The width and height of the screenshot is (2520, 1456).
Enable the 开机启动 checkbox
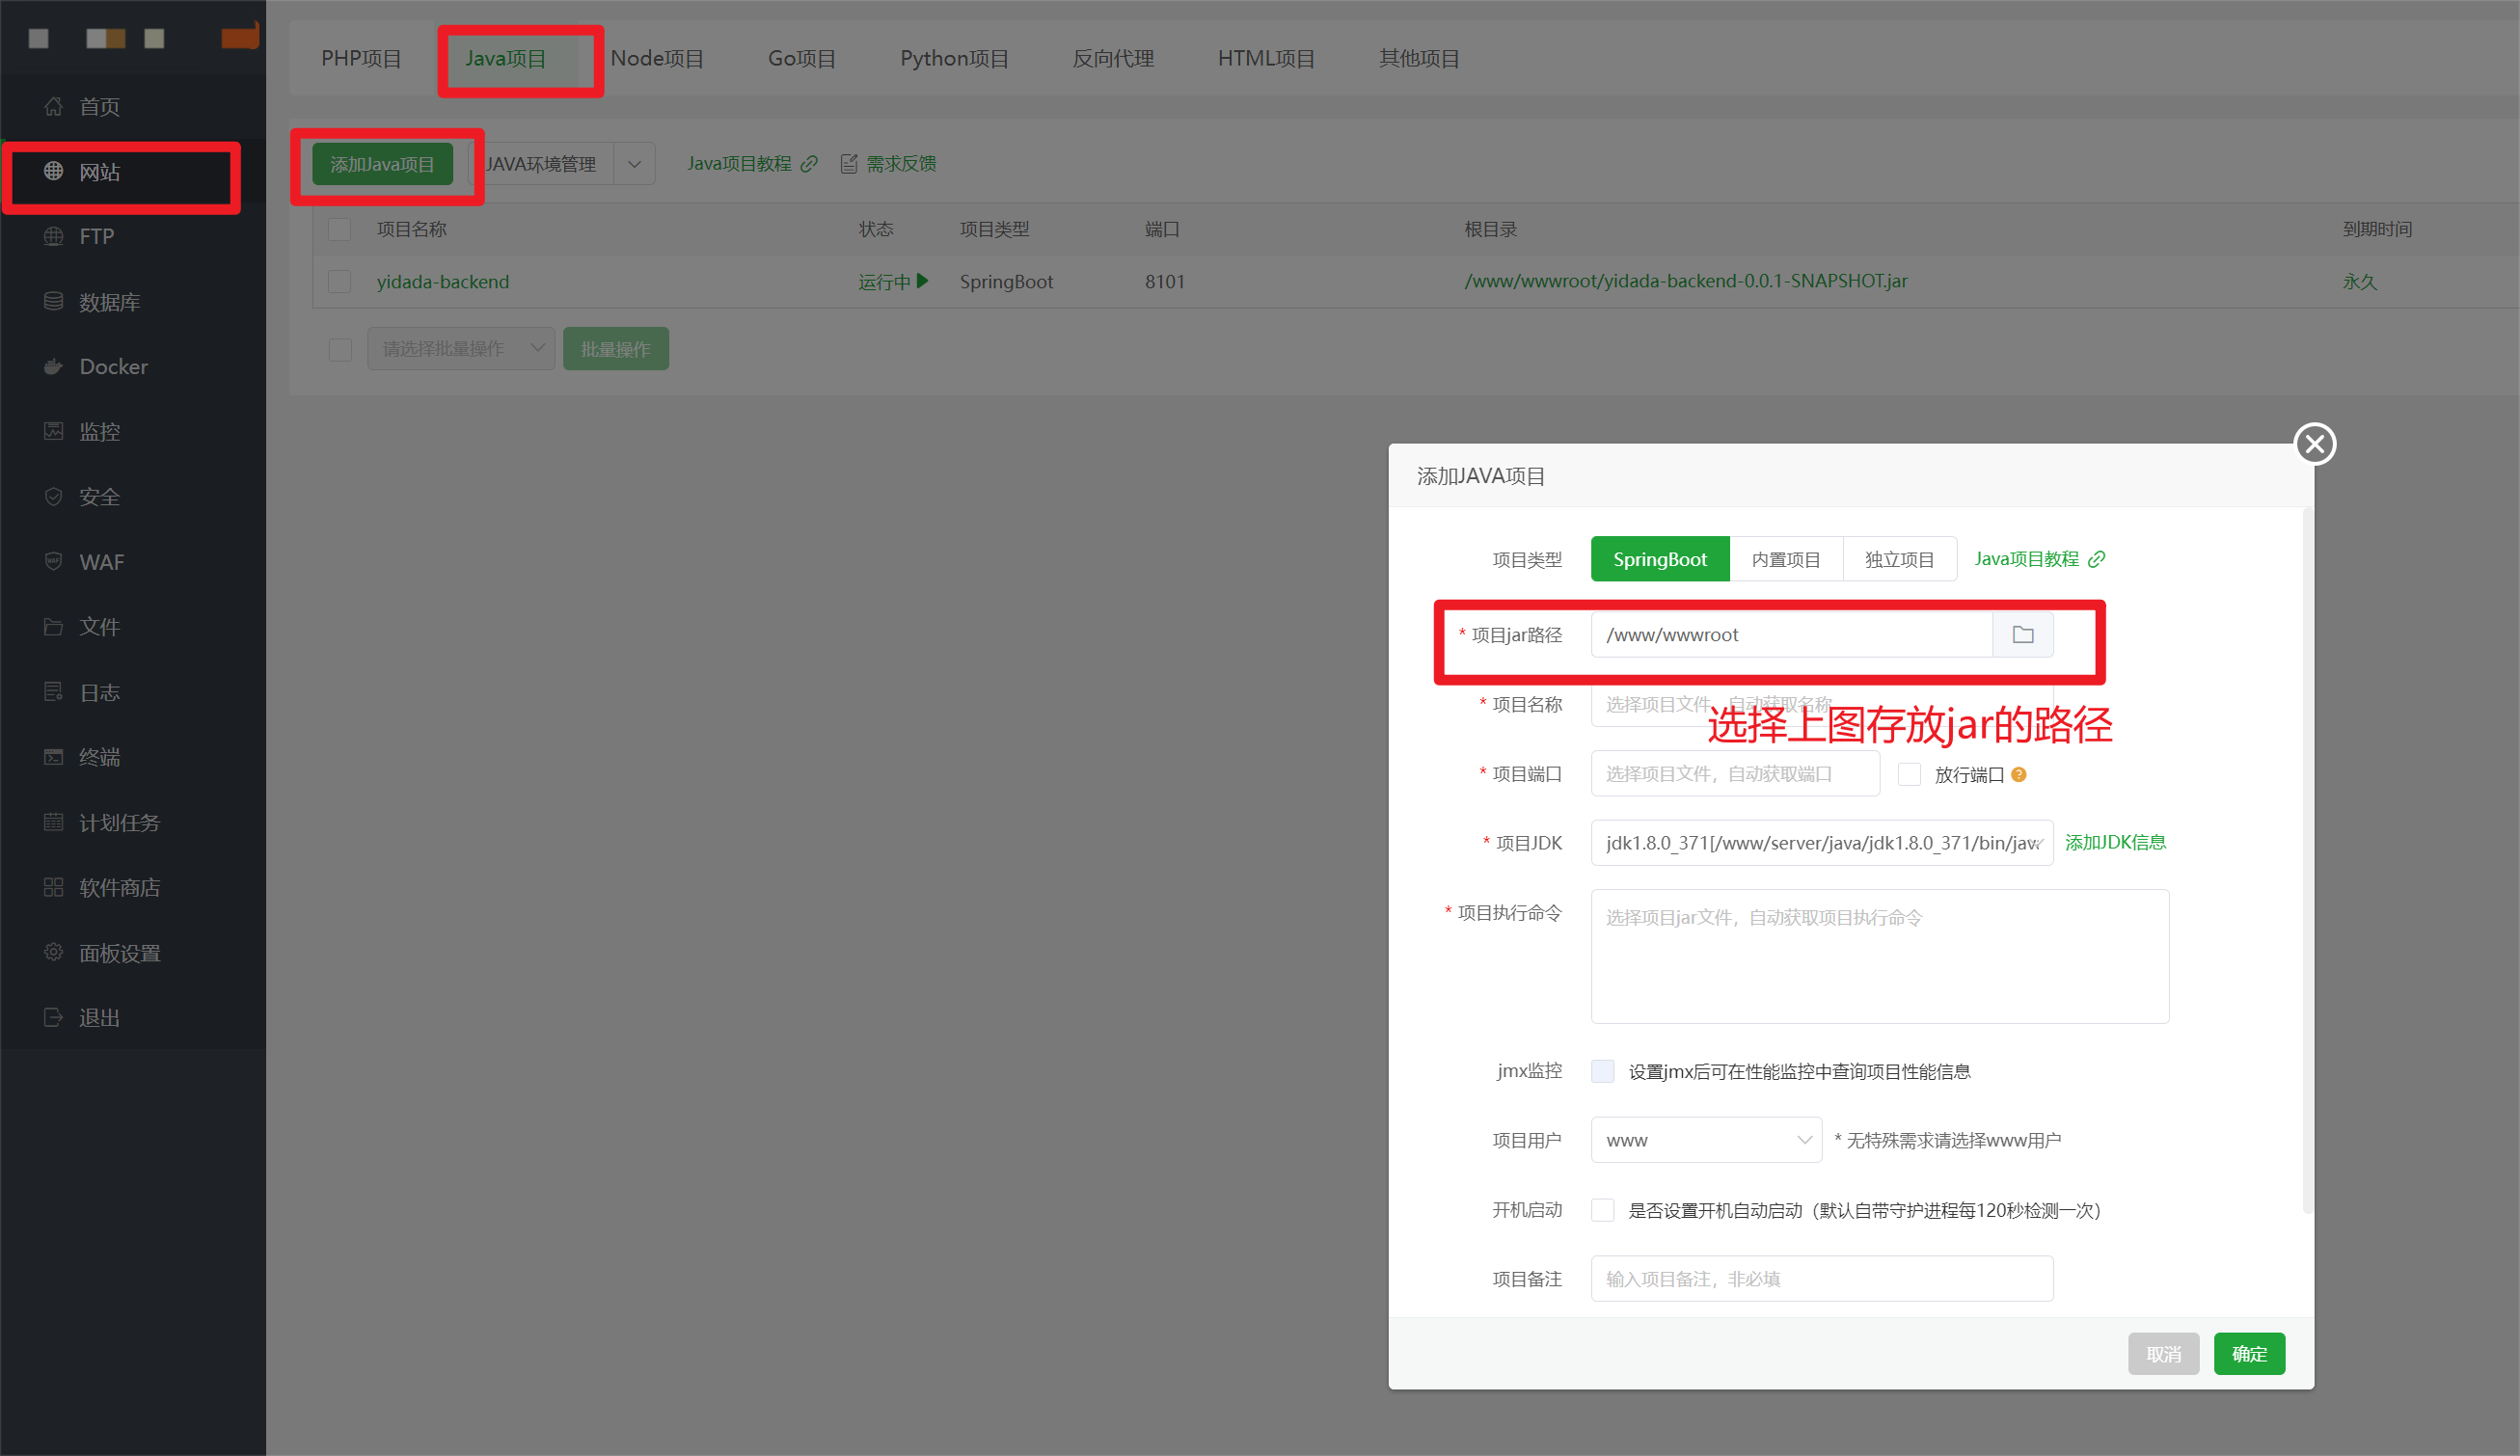(x=1603, y=1210)
